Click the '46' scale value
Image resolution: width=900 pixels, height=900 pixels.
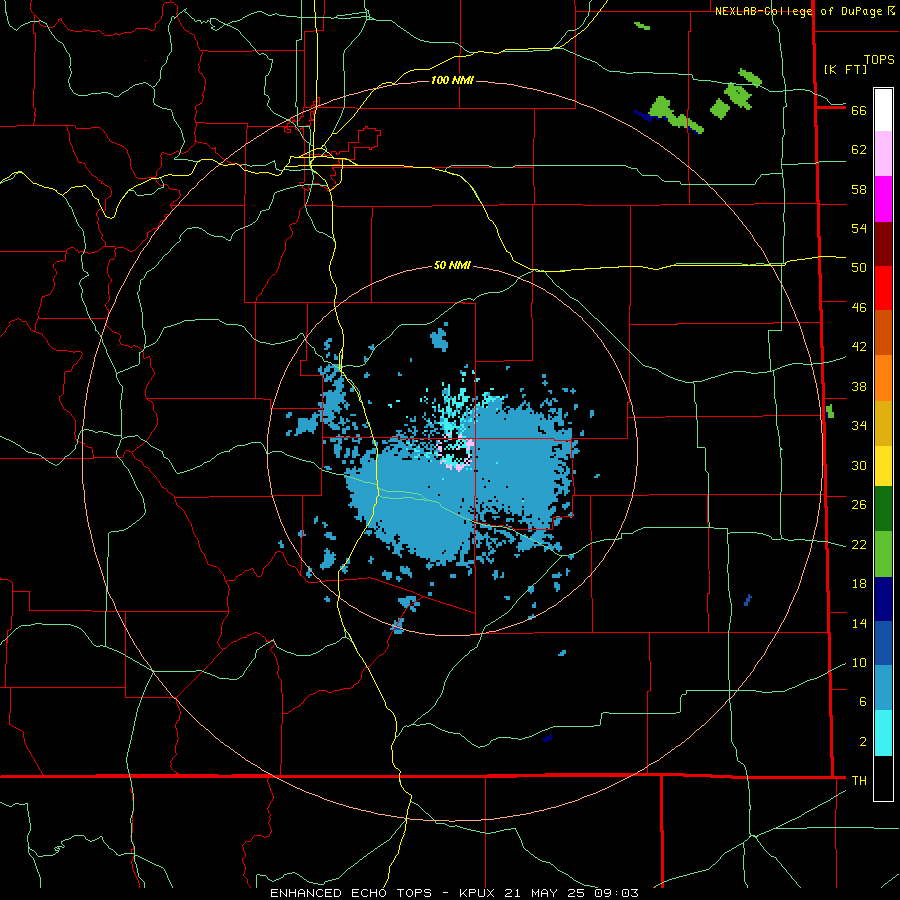point(859,308)
